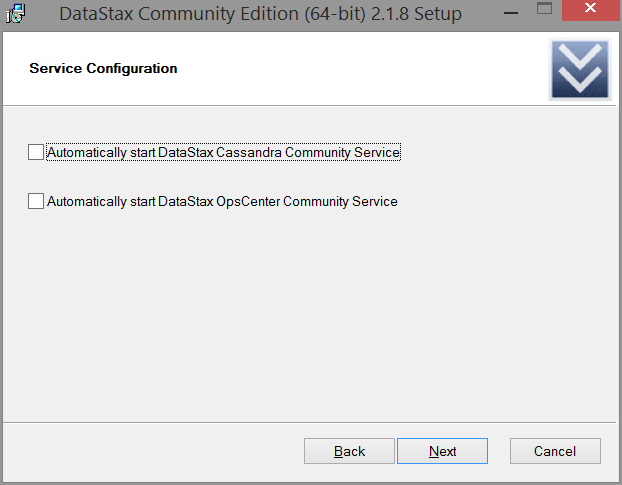The image size is (622, 485).
Task: Click the word Cassandra in the first option
Action: [x=249, y=152]
